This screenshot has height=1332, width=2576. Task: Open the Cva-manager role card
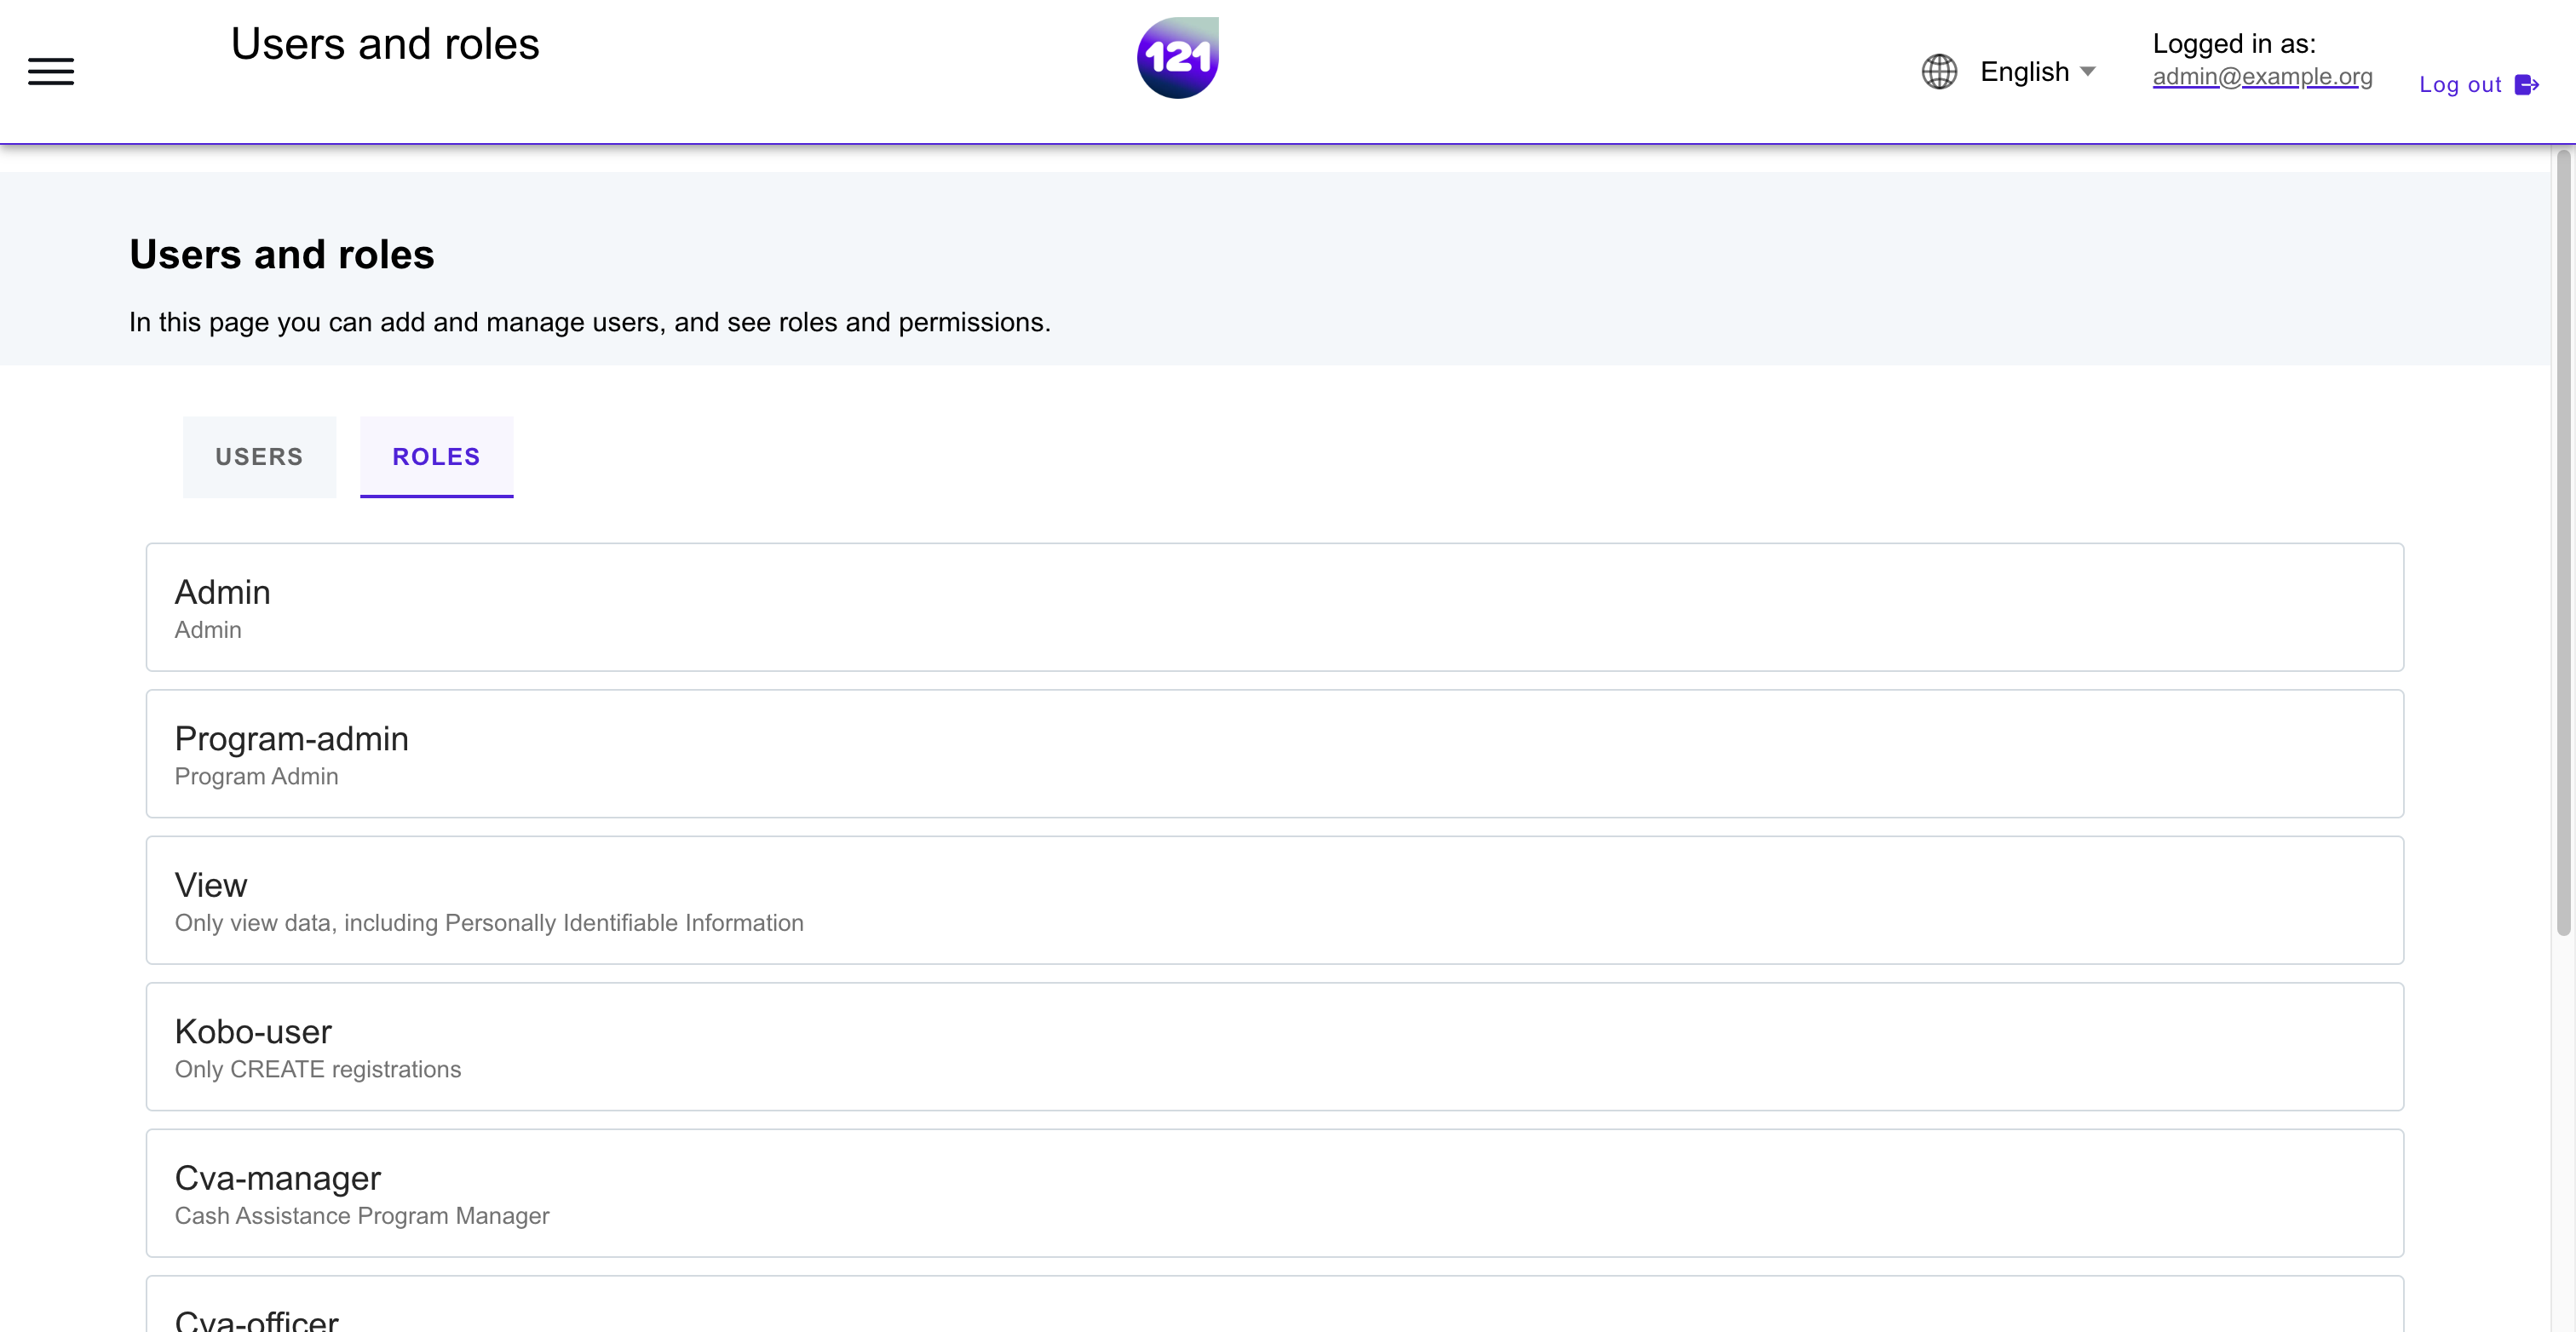pyautogui.click(x=1274, y=1193)
